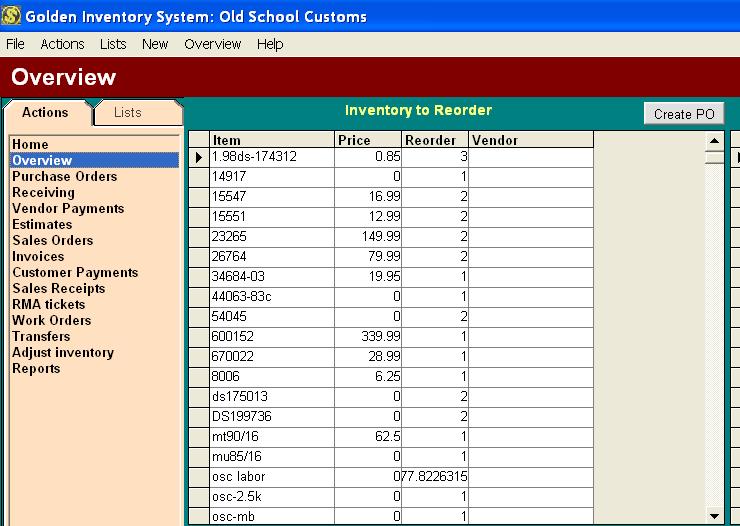
Task: Open Sales Orders from sidebar
Action: pyautogui.click(x=94, y=241)
